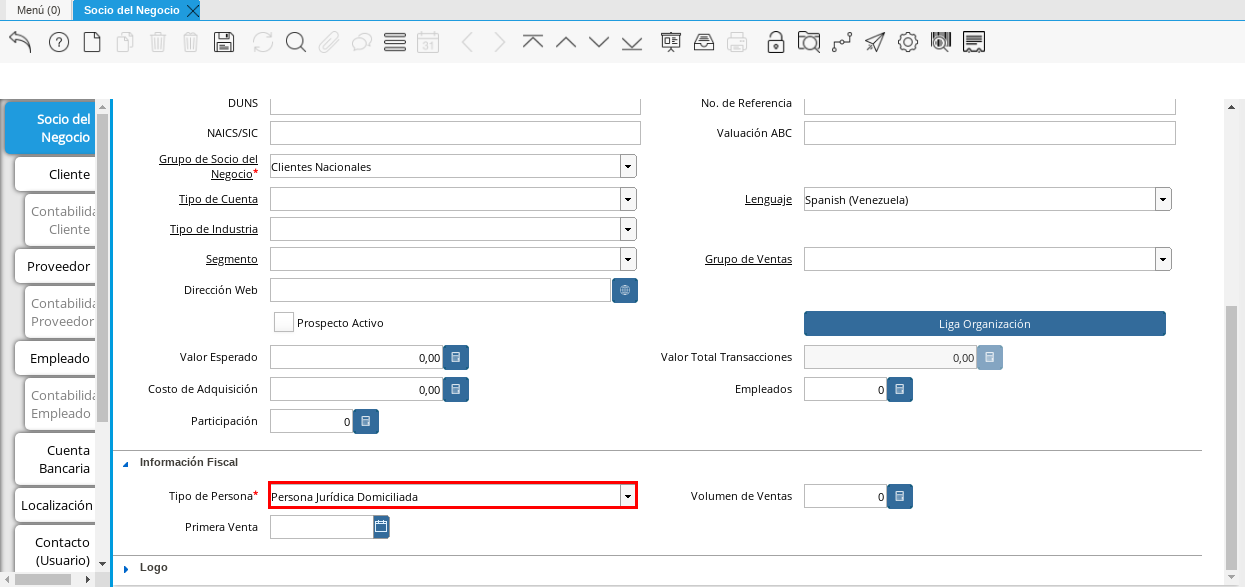The width and height of the screenshot is (1245, 588).
Task: Enable the Prospecto Activo checkbox
Action: tap(284, 322)
